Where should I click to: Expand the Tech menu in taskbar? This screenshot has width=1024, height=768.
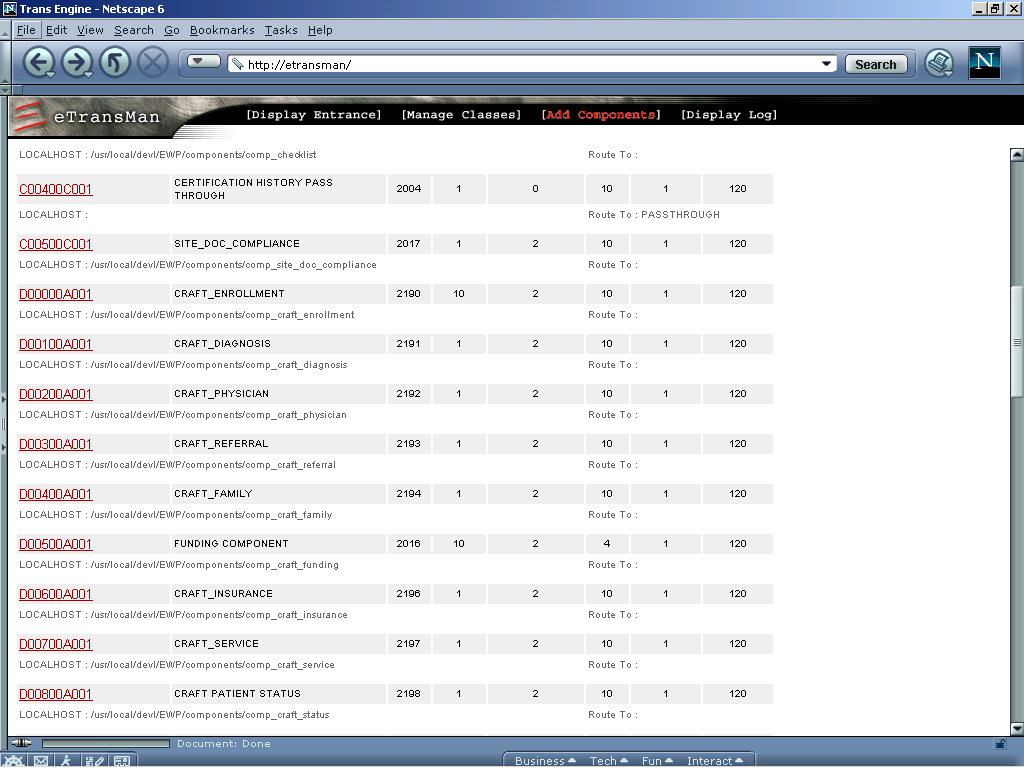pyautogui.click(x=608, y=761)
